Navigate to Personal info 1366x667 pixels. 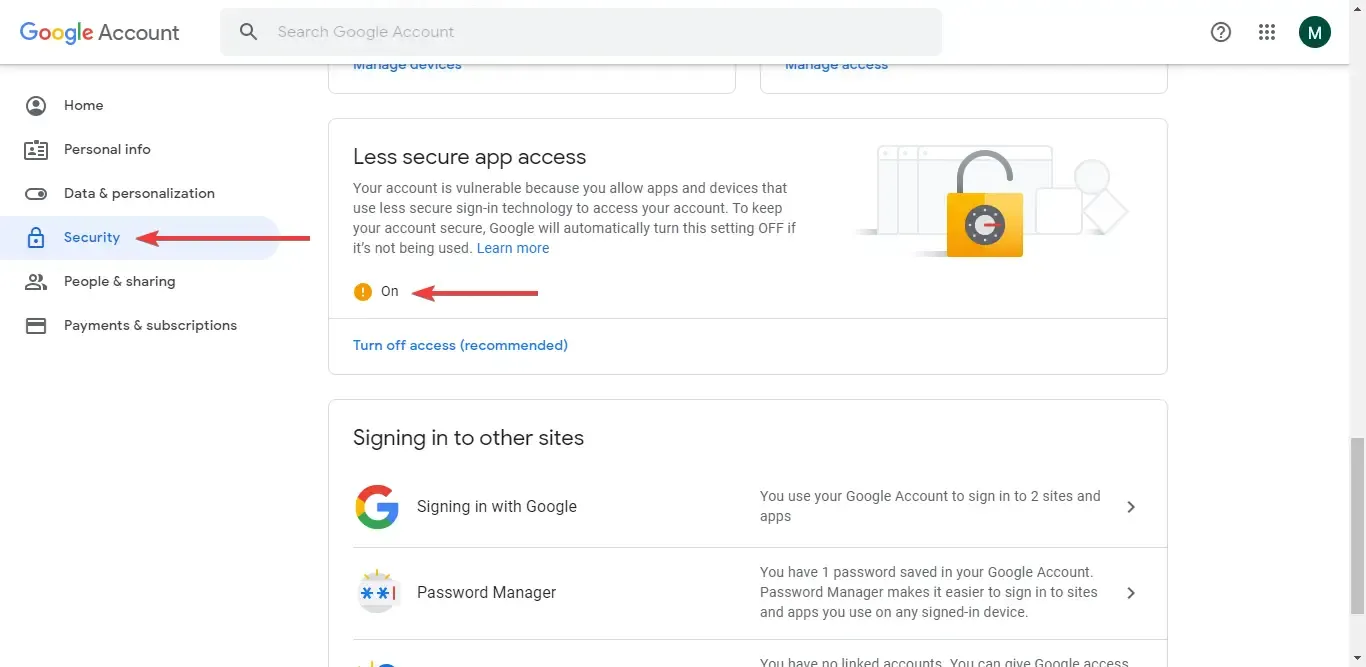(107, 149)
